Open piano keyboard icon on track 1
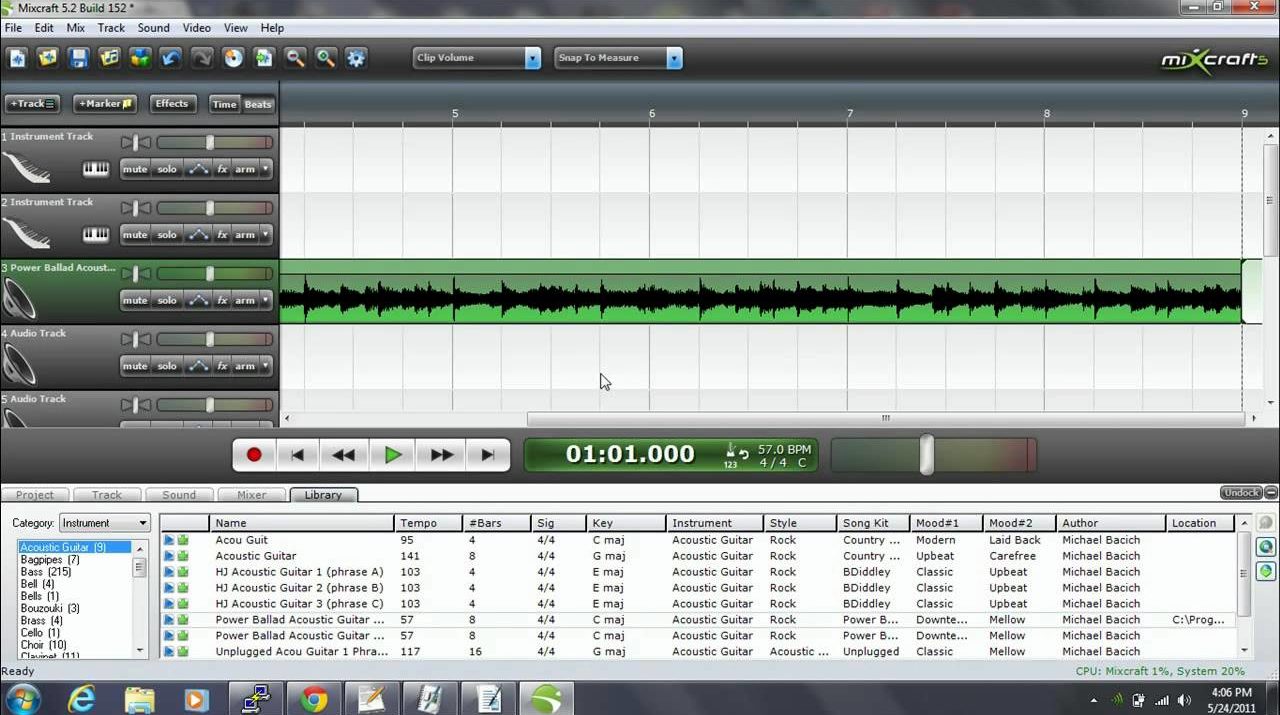Image resolution: width=1280 pixels, height=715 pixels. pos(96,169)
